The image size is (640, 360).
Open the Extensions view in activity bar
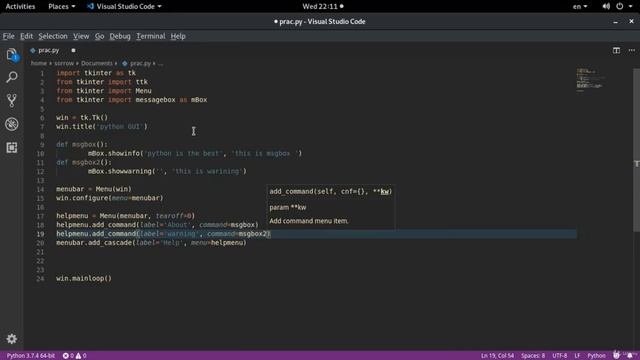click(x=11, y=147)
